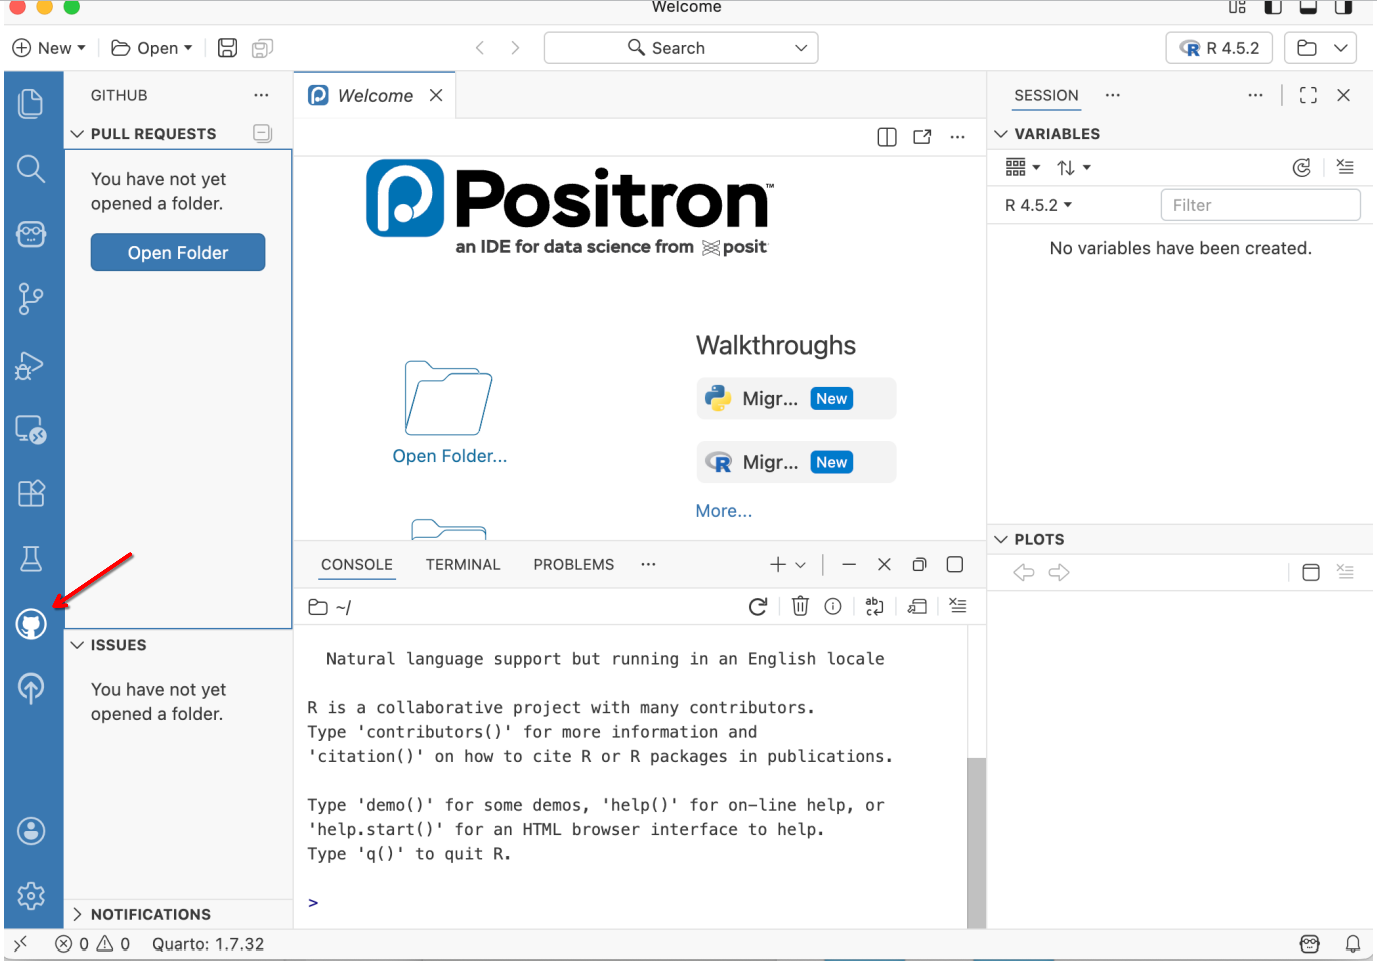1377x961 pixels.
Task: Open the Explorer view in activity bar
Action: [x=31, y=103]
